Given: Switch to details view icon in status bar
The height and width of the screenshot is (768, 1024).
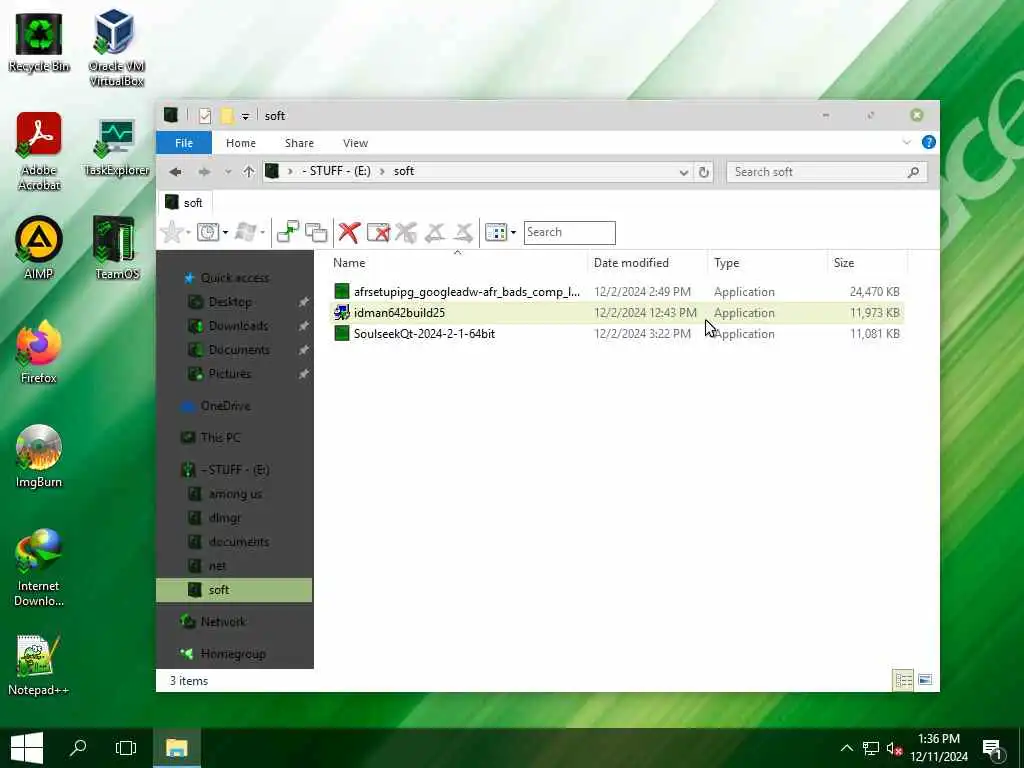Looking at the screenshot, I should tap(903, 680).
